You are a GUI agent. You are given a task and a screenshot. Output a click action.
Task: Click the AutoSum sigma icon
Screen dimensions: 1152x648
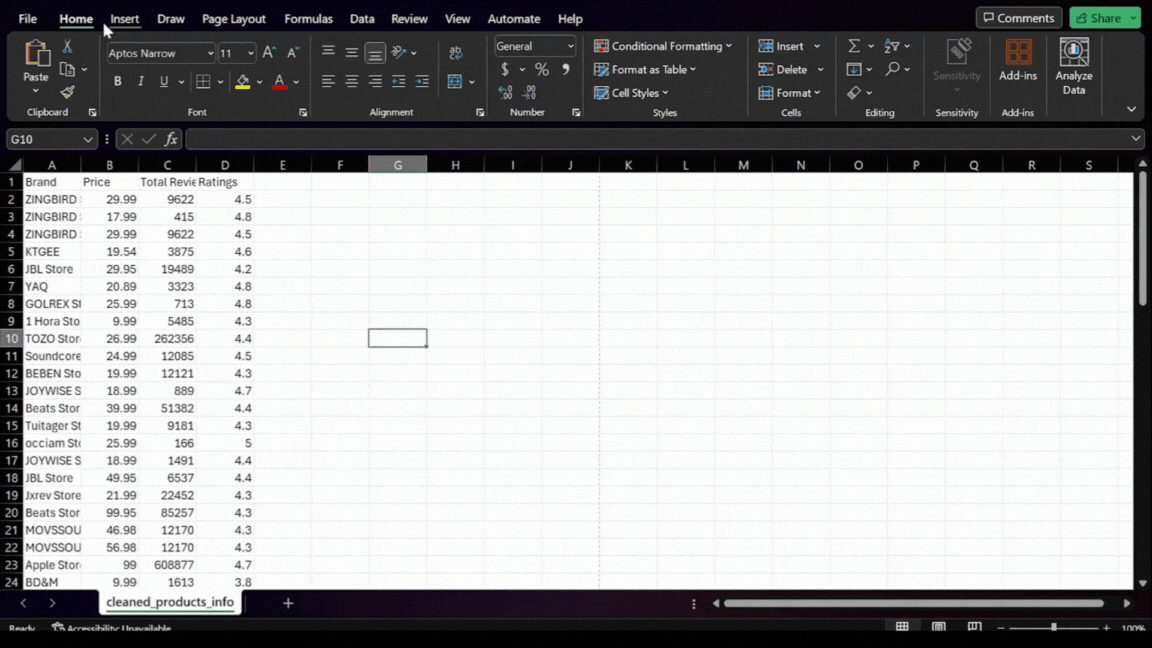pyautogui.click(x=854, y=46)
